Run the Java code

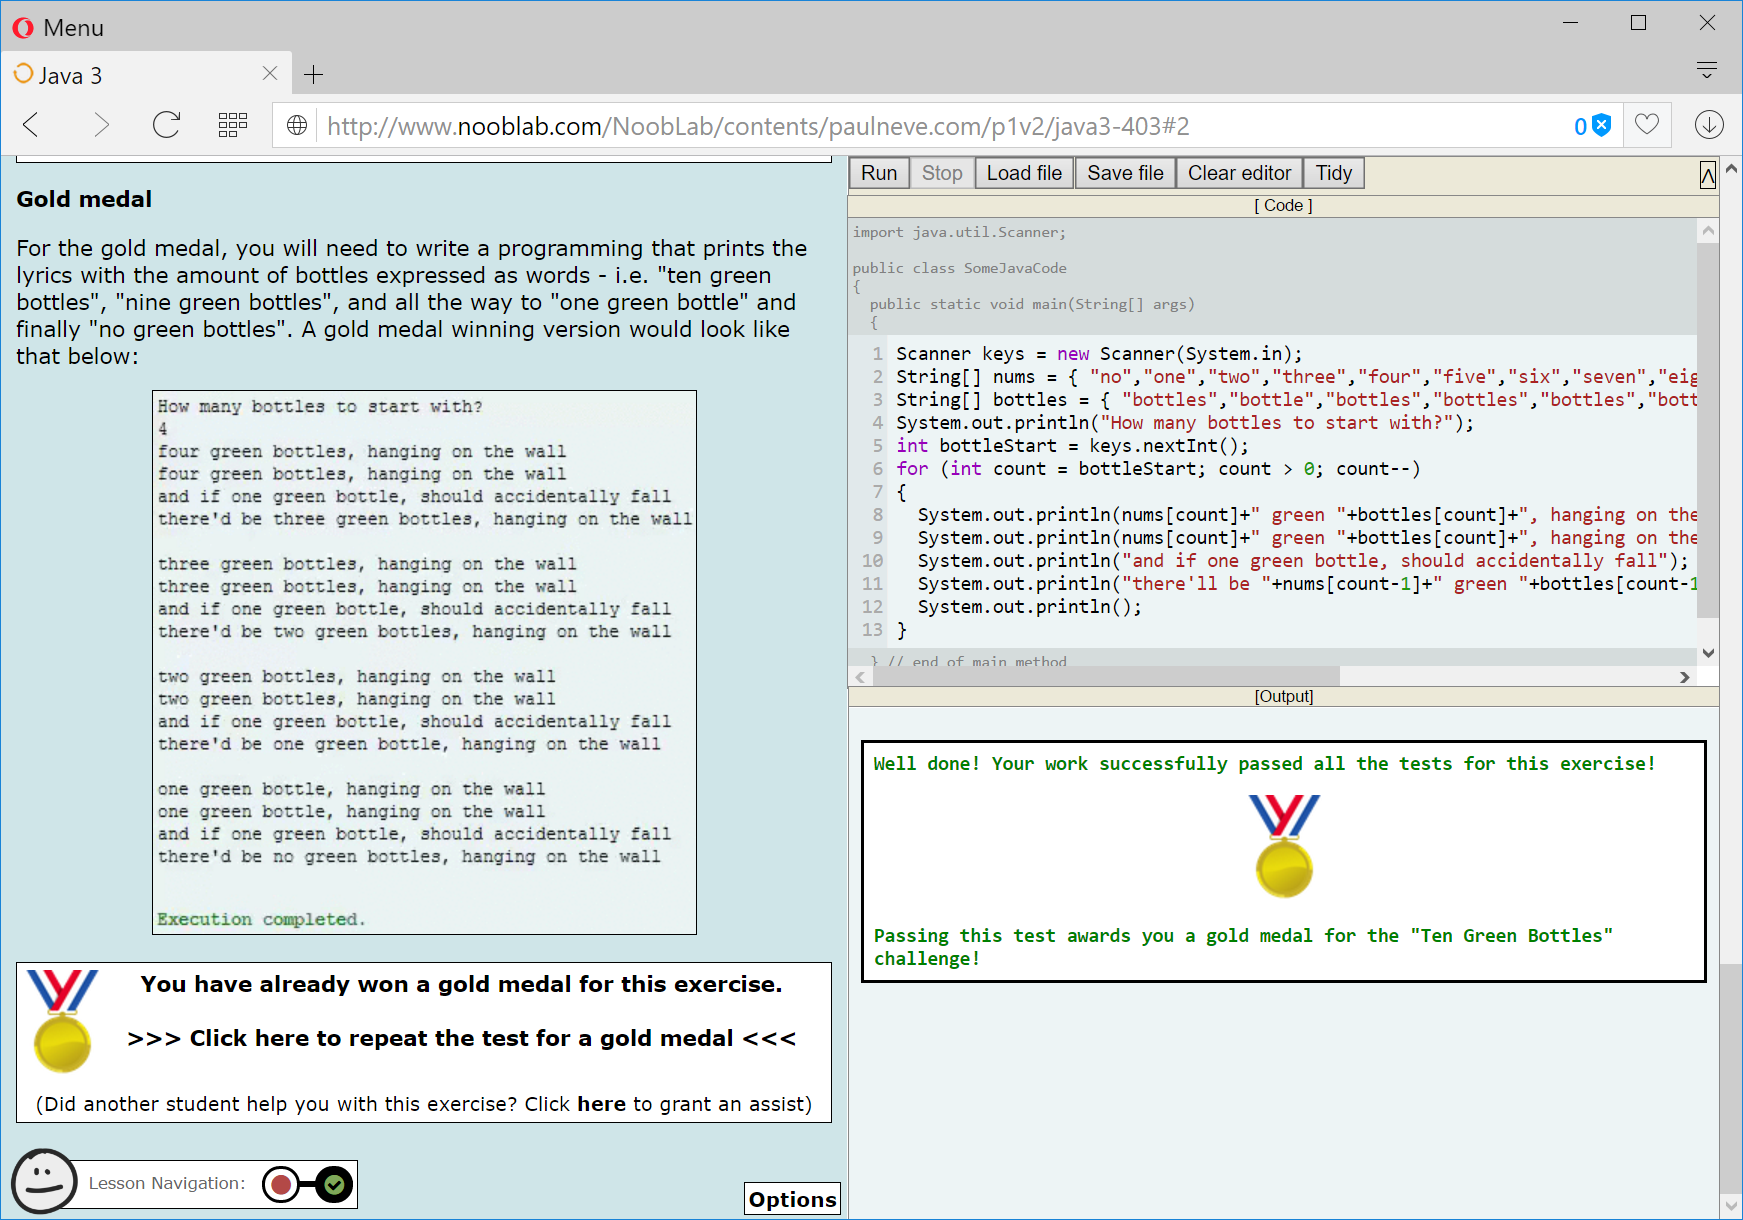[x=879, y=173]
